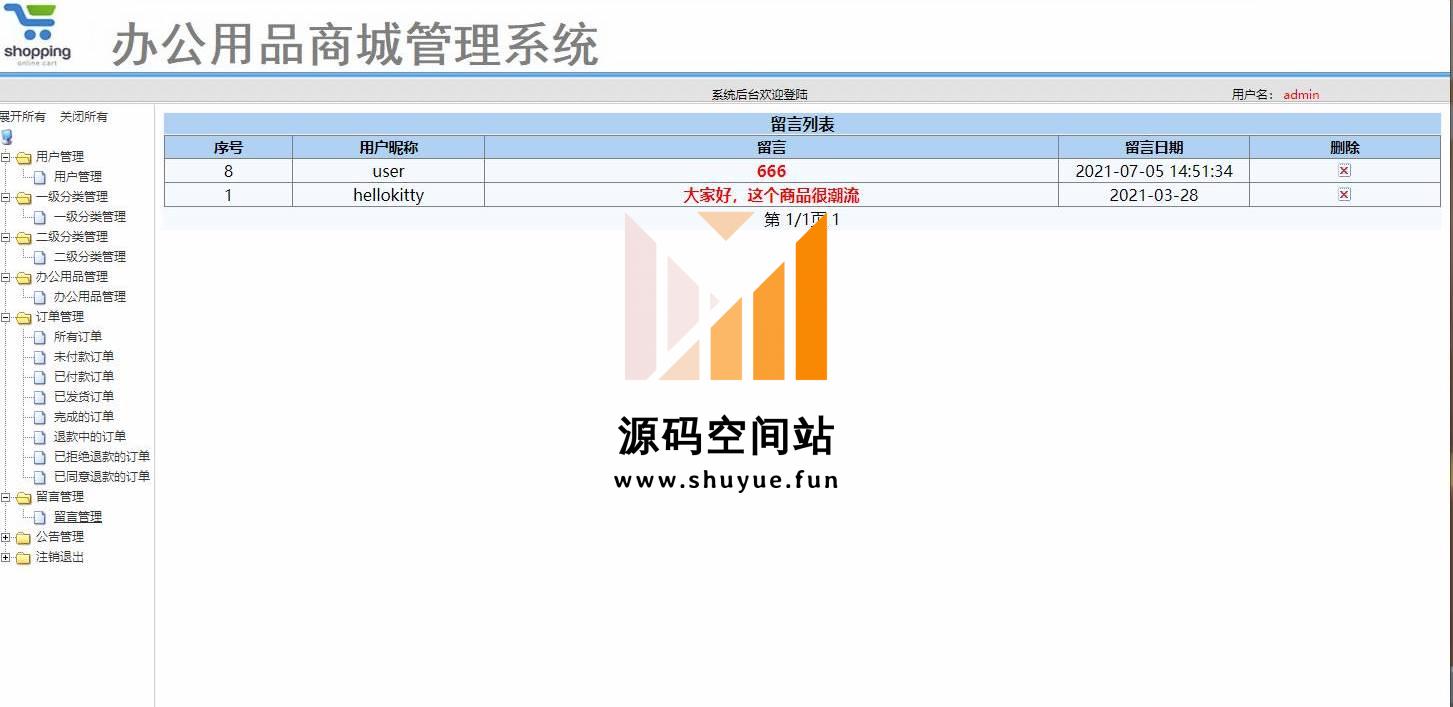Open 未付款订单 in the sidebar
1453x707 pixels.
tap(84, 357)
